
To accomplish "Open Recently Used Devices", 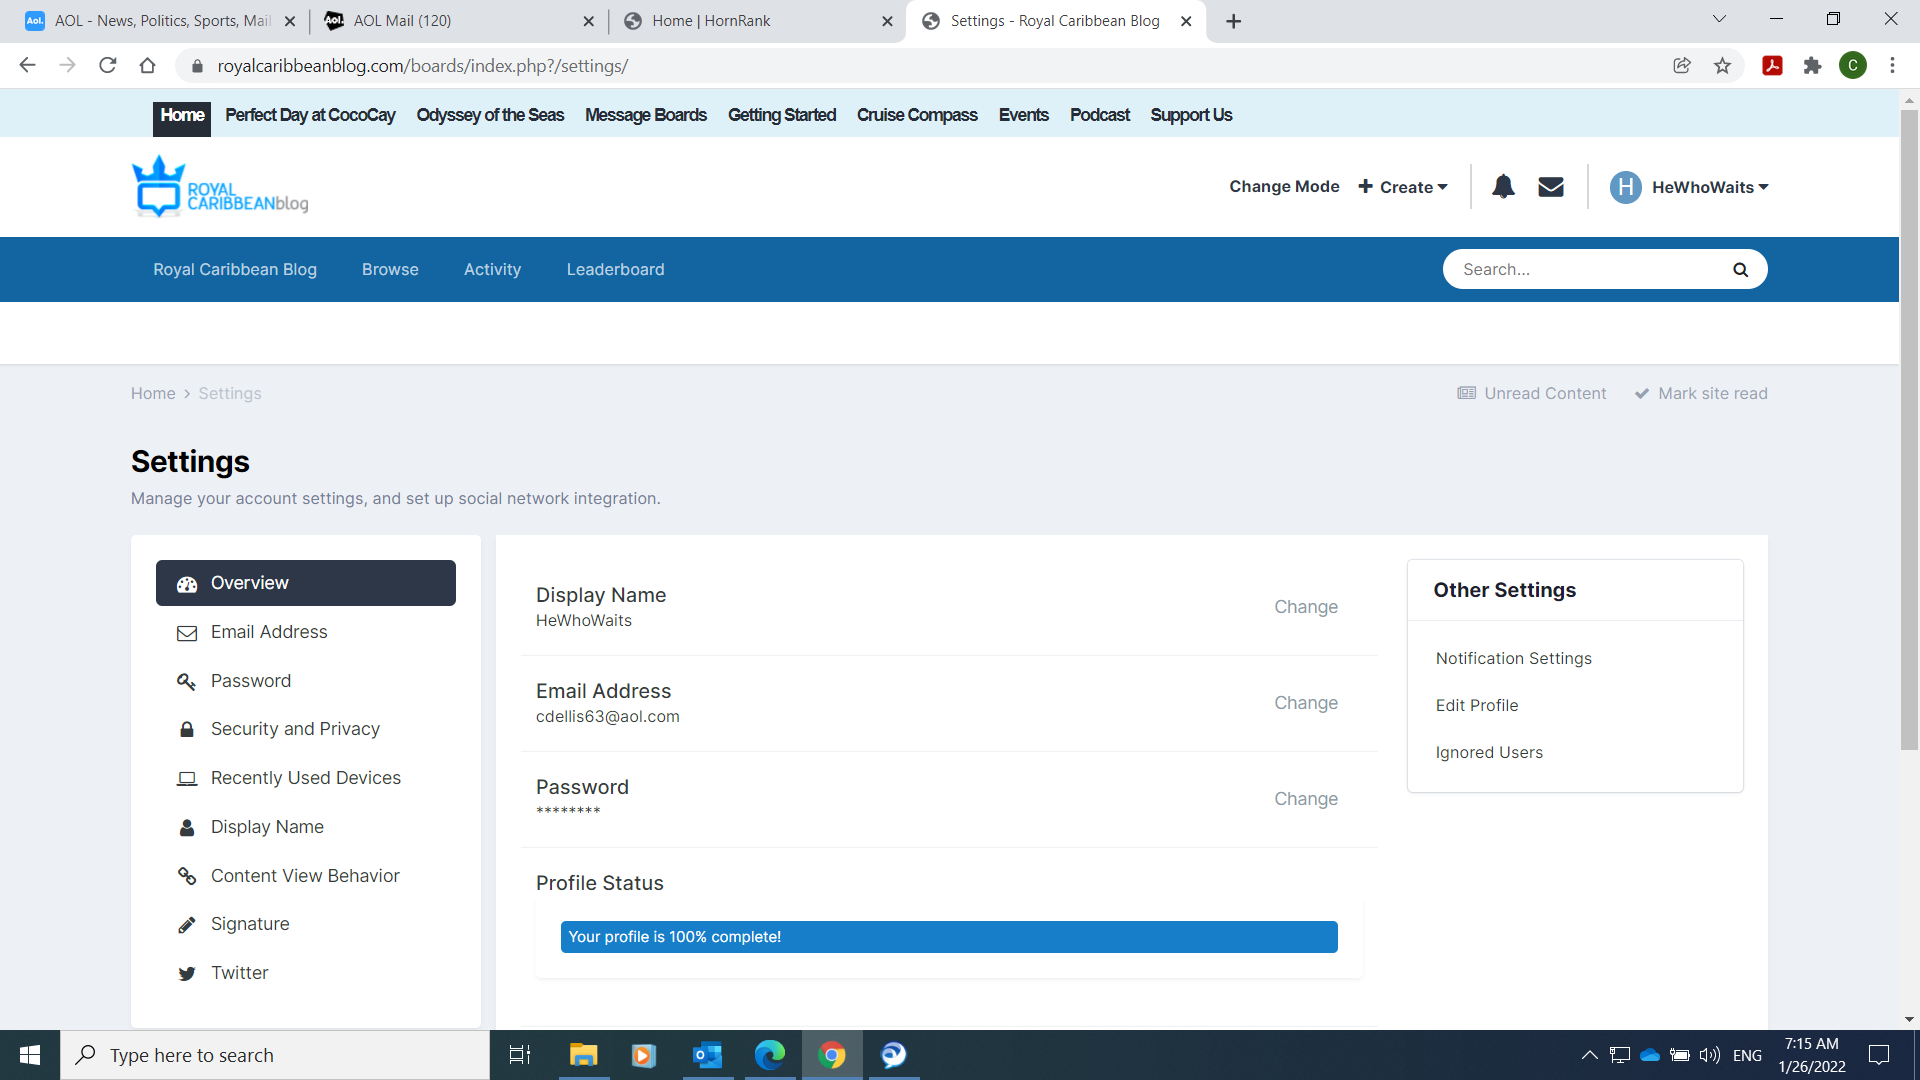I will (x=306, y=778).
